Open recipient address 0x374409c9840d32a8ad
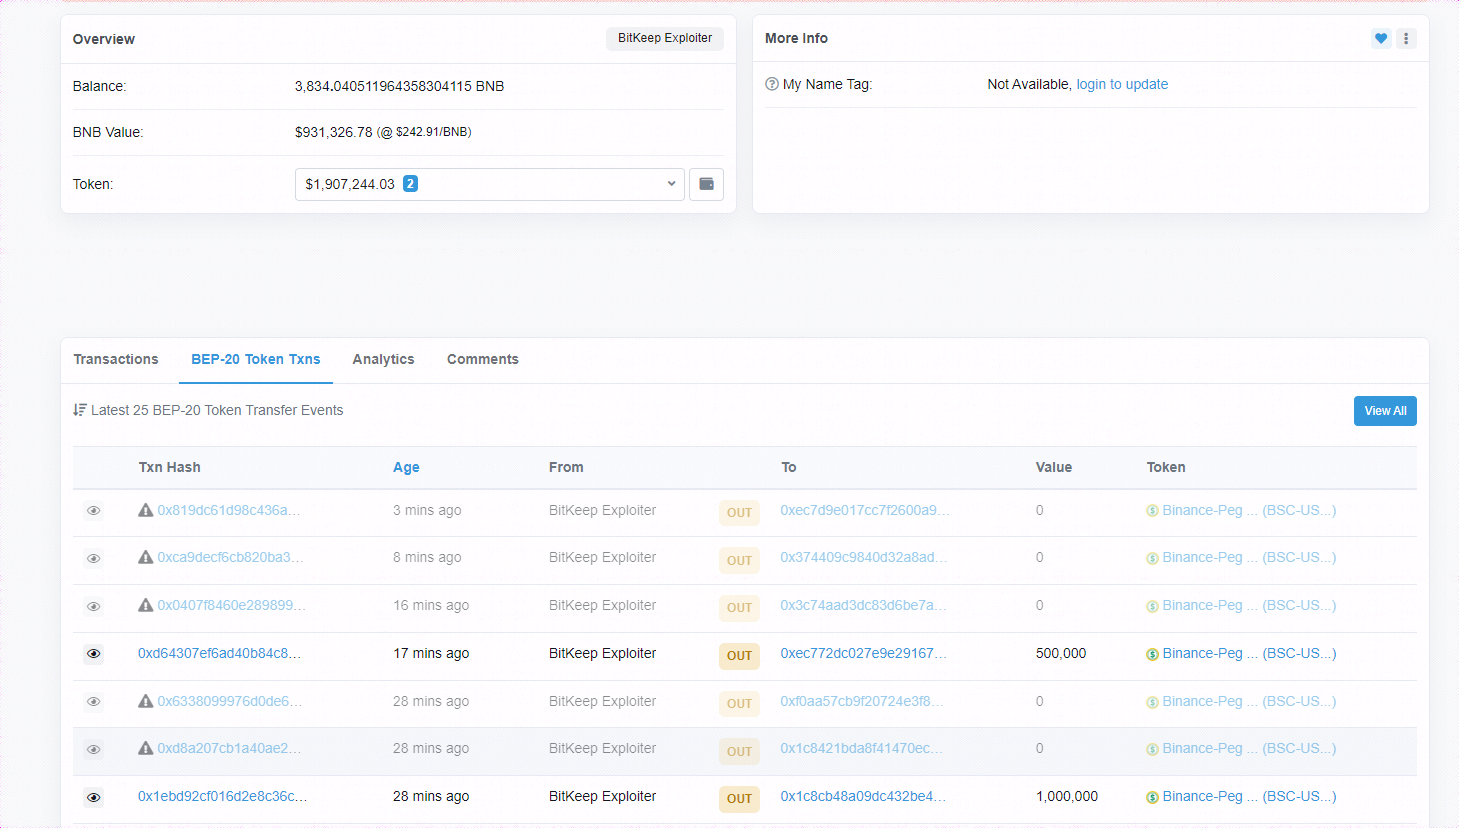Image resolution: width=1459 pixels, height=828 pixels. tap(863, 557)
